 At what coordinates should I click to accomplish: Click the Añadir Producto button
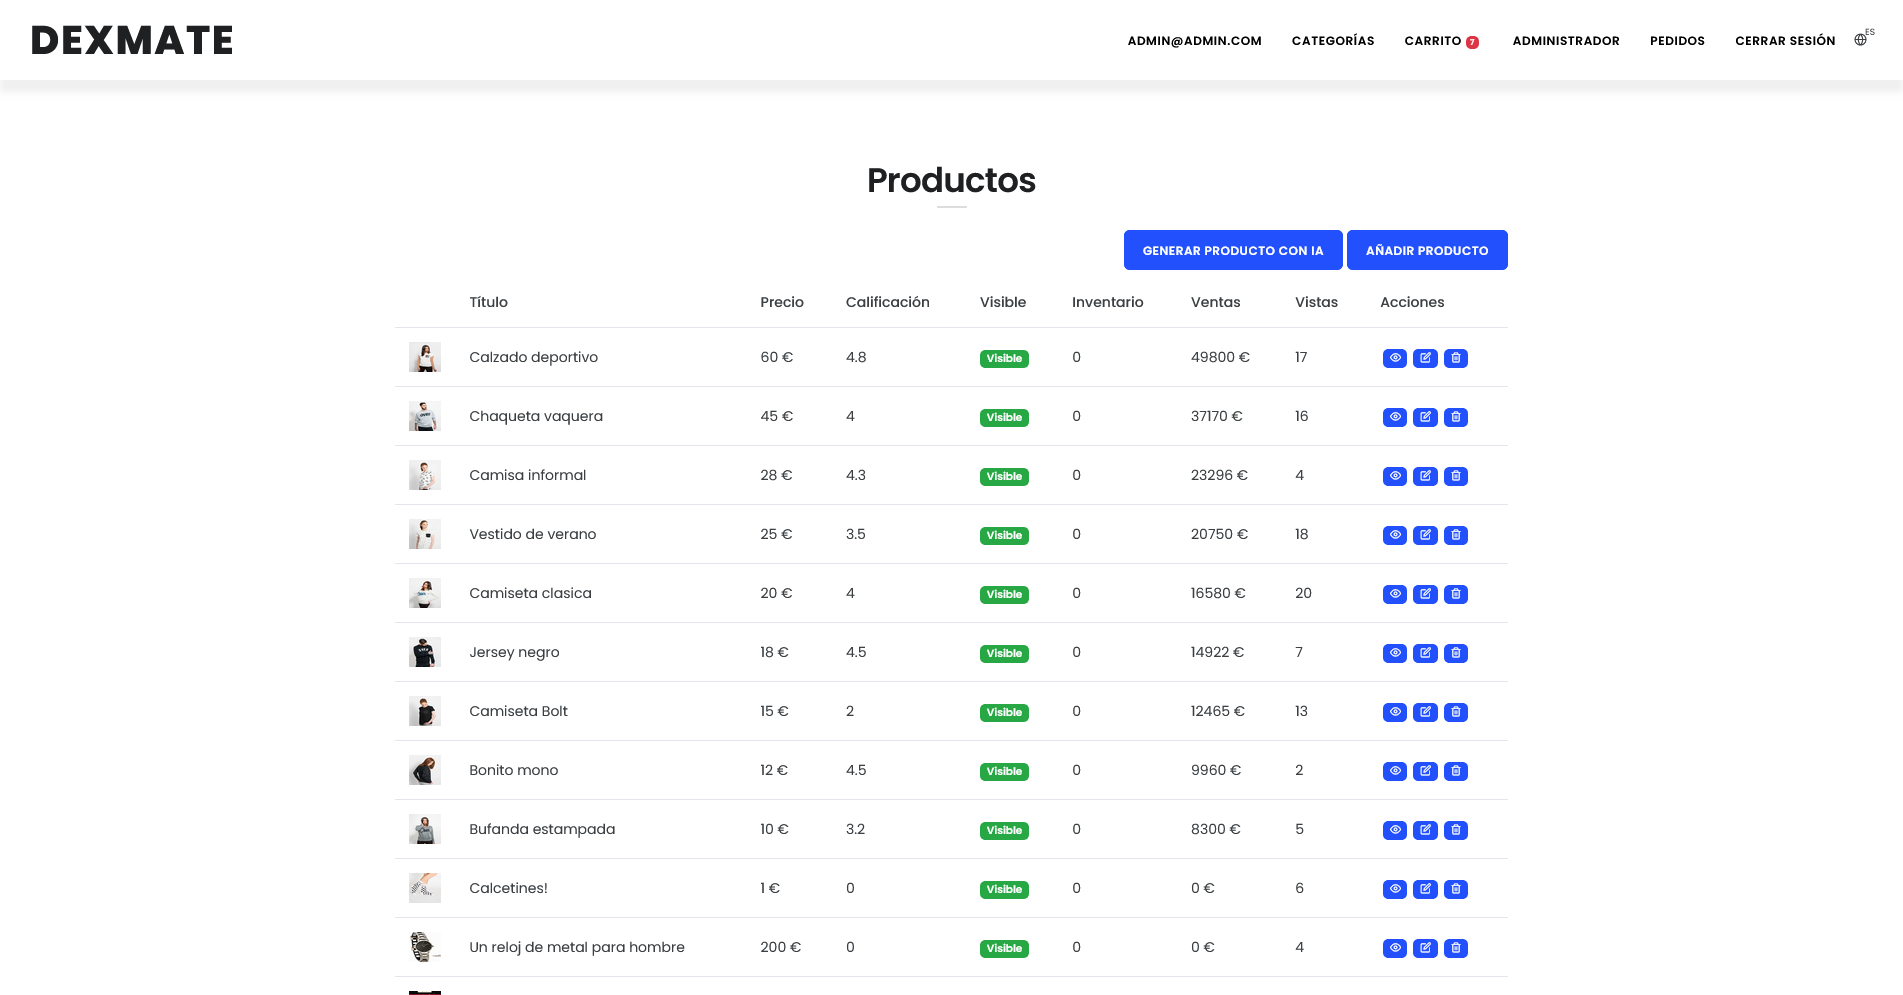coord(1426,250)
